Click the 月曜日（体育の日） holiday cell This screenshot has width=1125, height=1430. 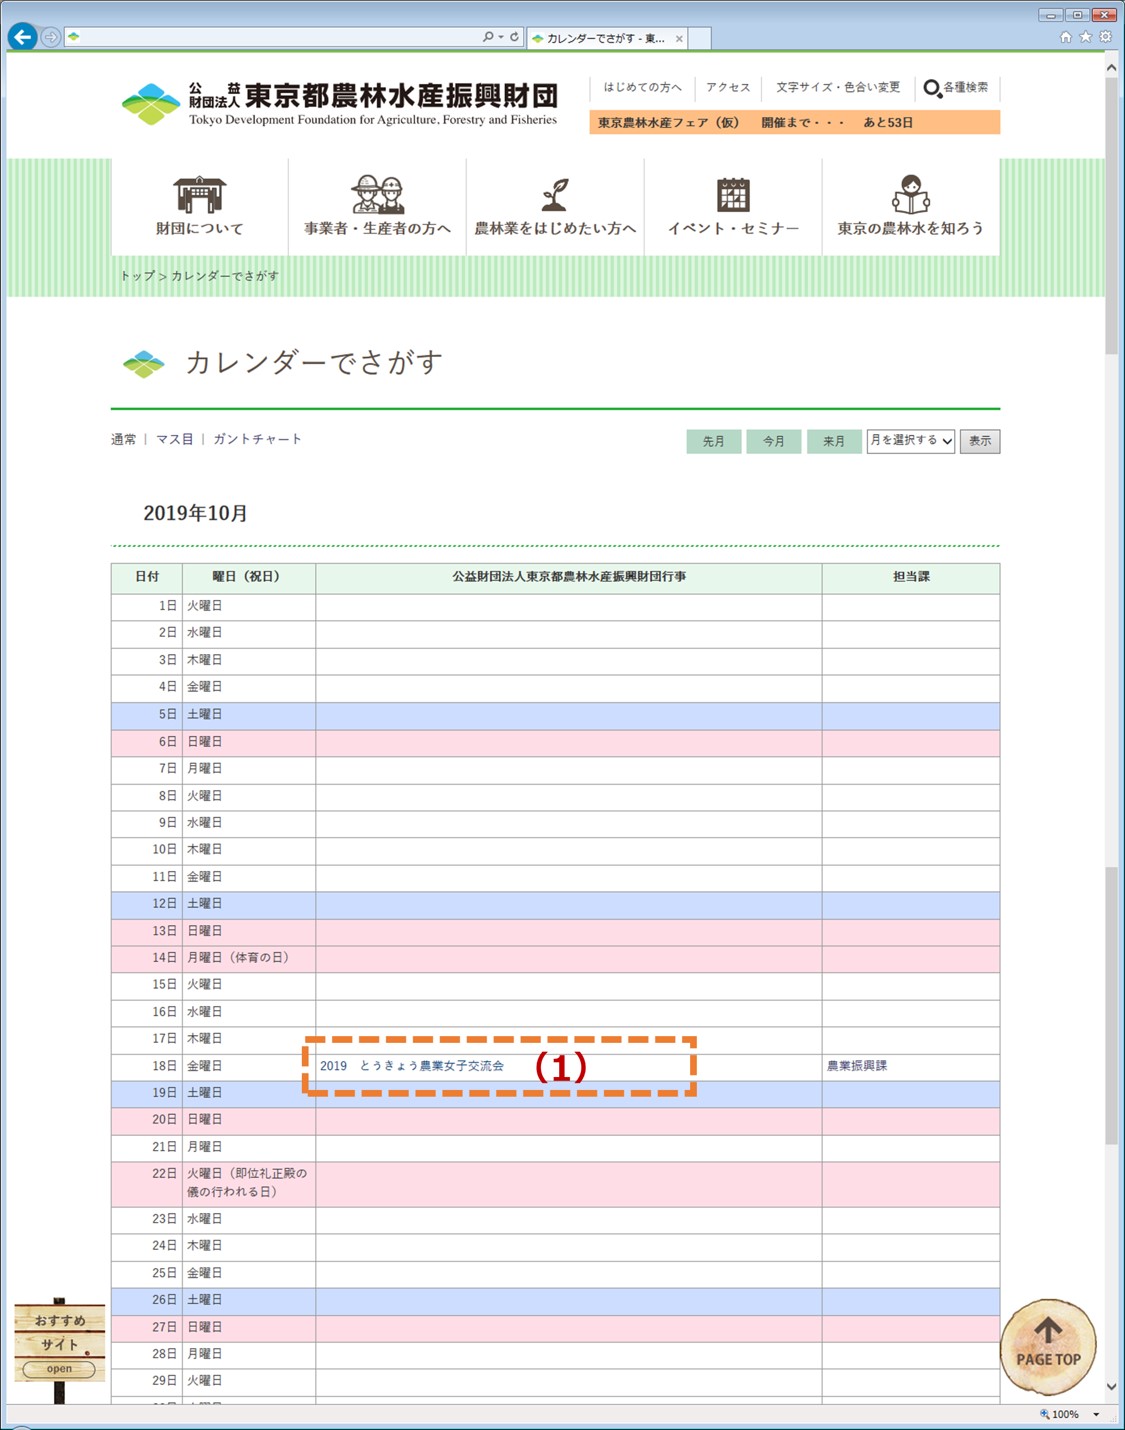(x=249, y=958)
